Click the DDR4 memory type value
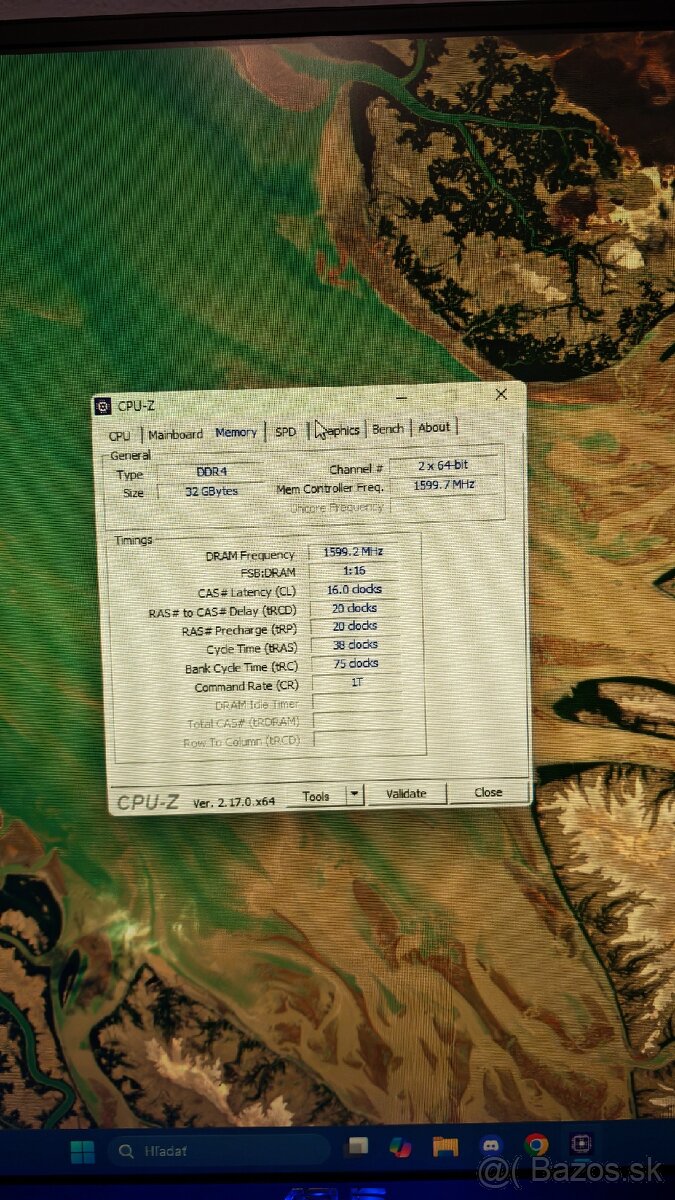 tap(210, 472)
